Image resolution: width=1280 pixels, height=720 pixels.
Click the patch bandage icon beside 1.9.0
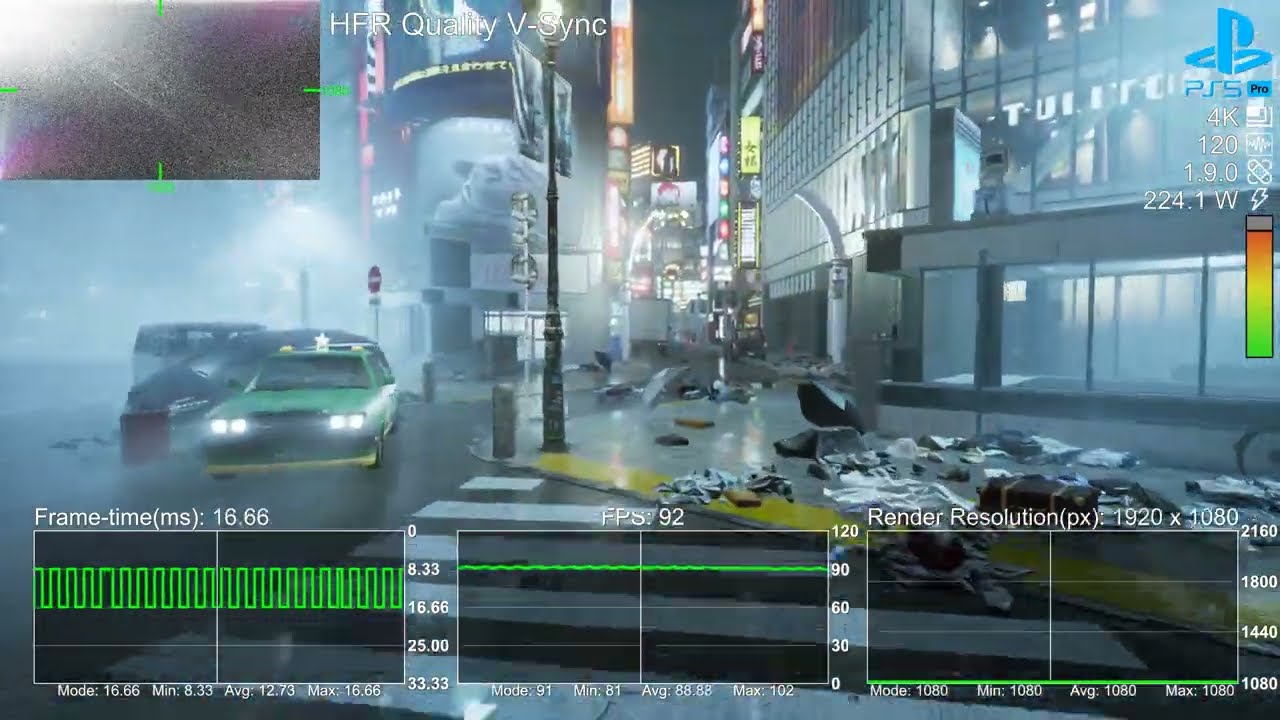coord(1260,173)
